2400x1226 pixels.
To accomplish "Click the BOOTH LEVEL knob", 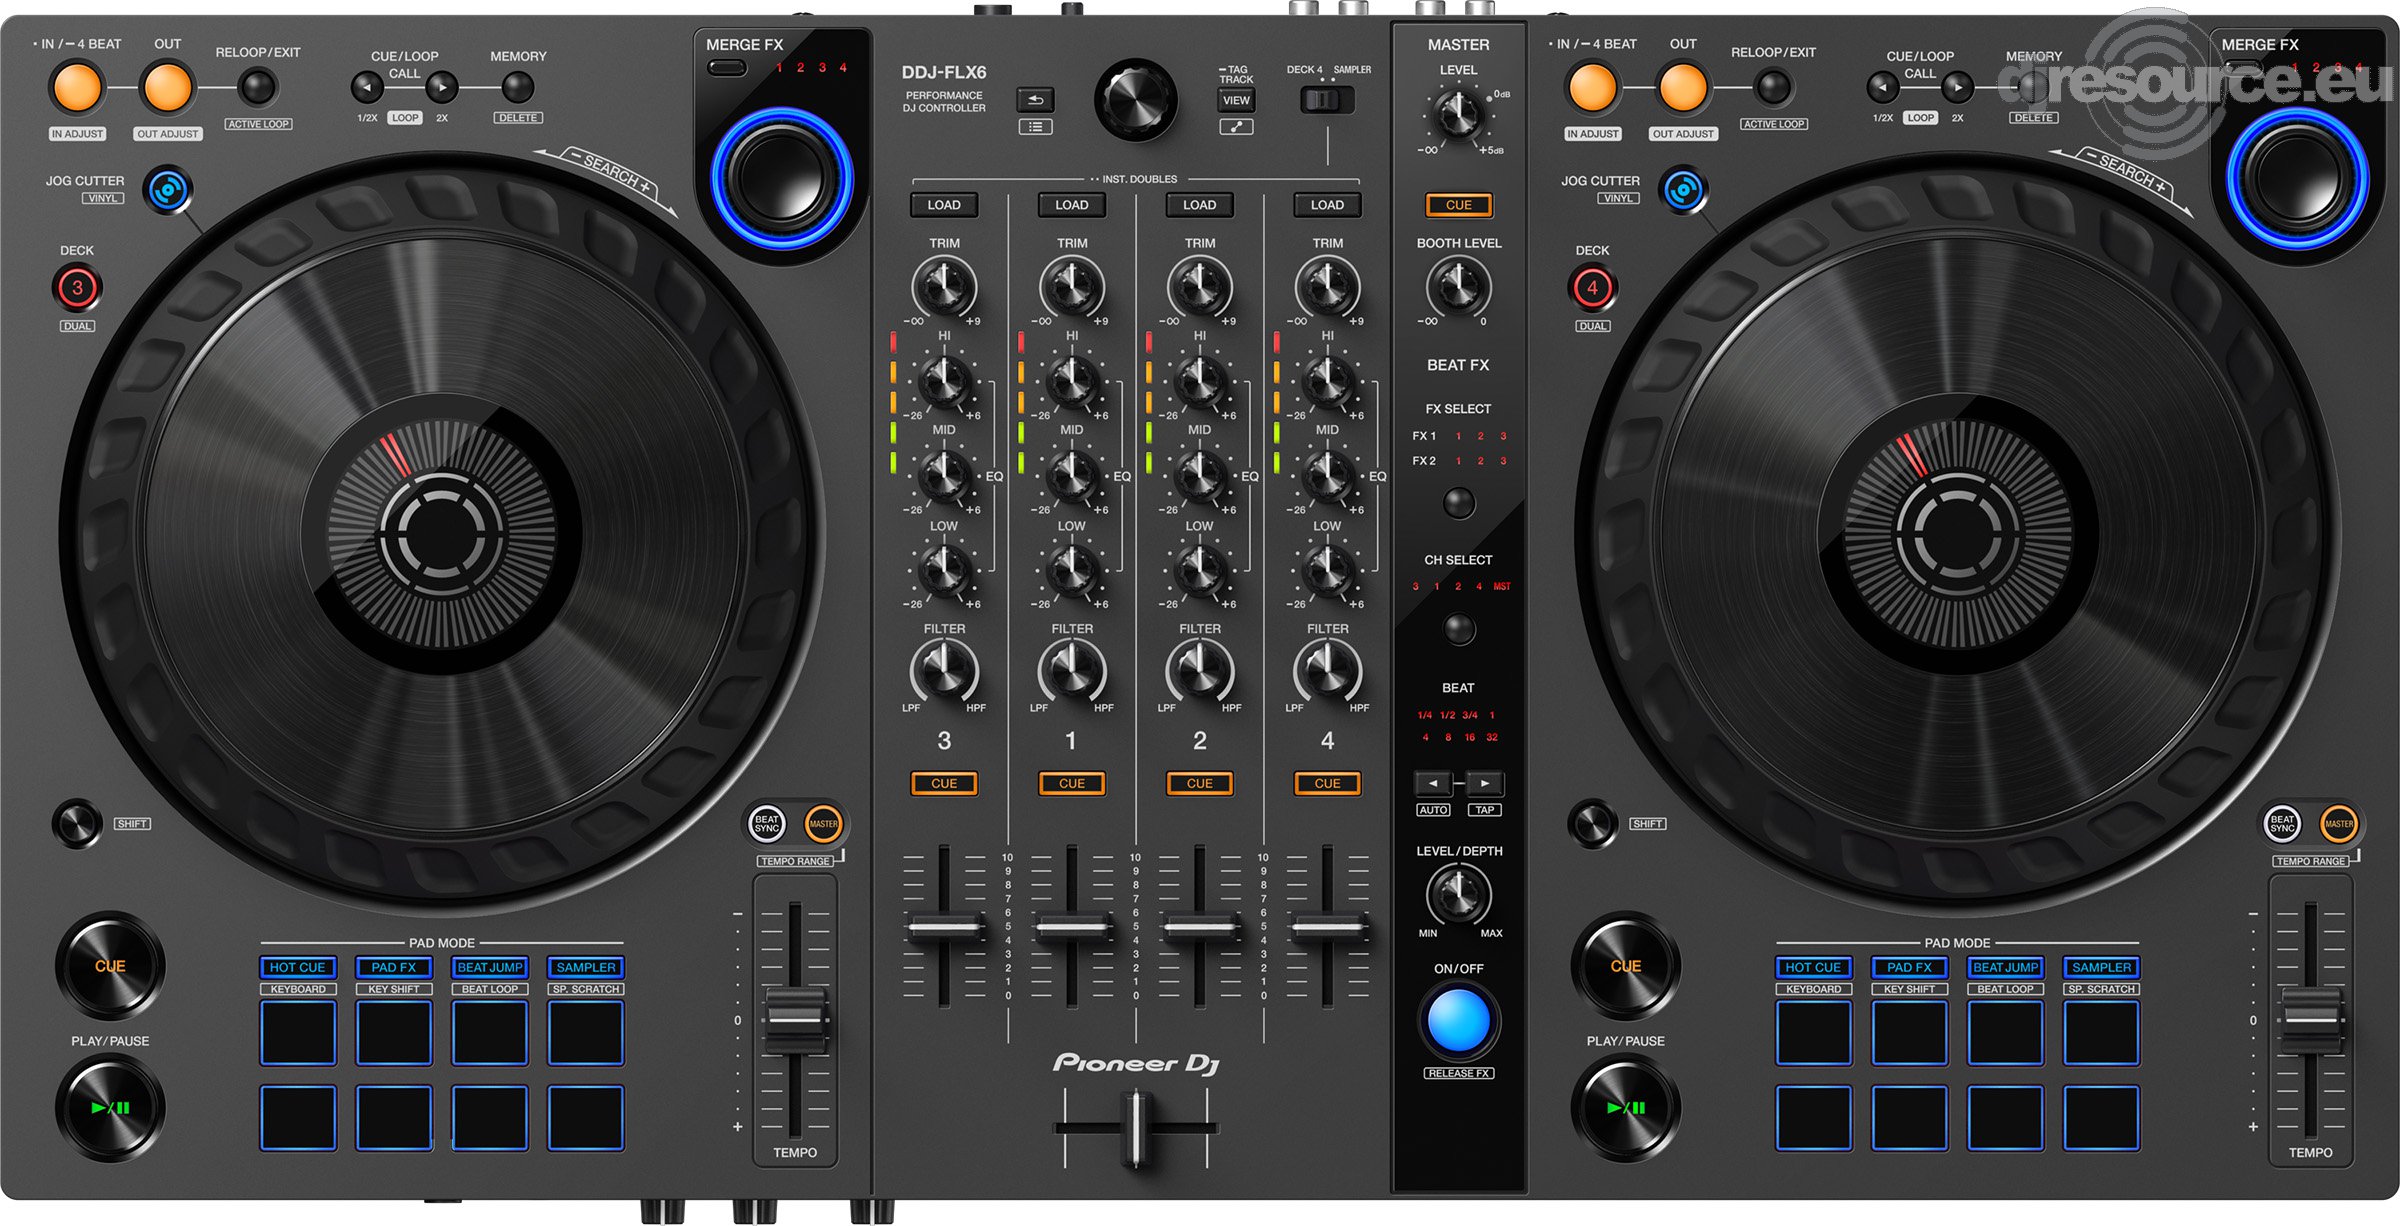I will pos(1458,288).
